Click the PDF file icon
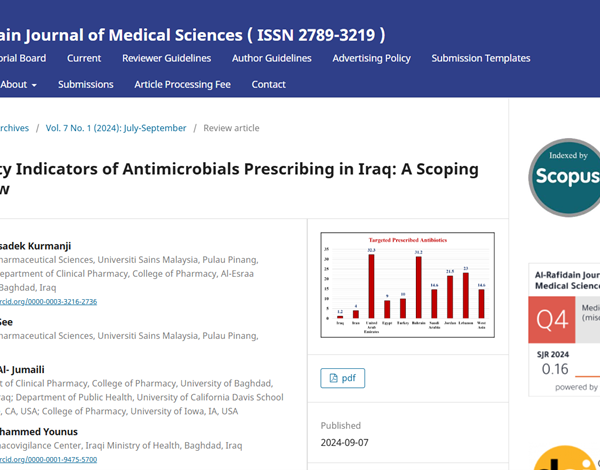The image size is (600, 470). pos(332,378)
